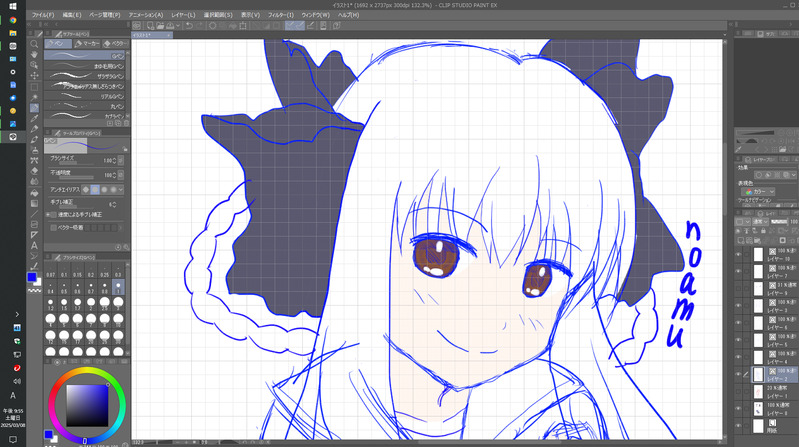
Task: Click the brush size stepper arrows
Action: (x=114, y=160)
